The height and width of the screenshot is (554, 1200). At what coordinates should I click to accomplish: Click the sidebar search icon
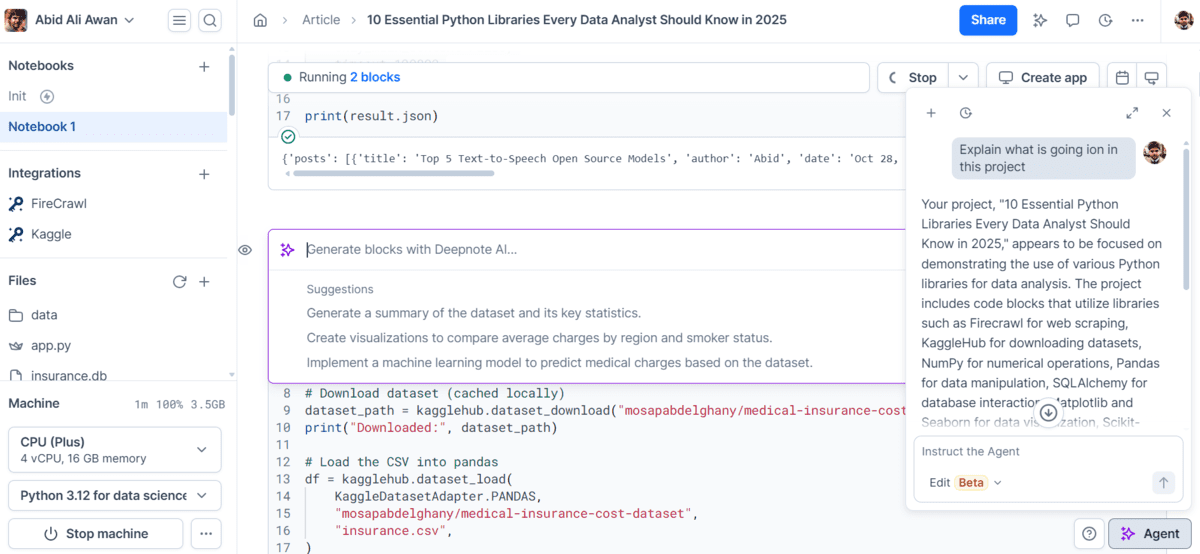click(x=209, y=20)
